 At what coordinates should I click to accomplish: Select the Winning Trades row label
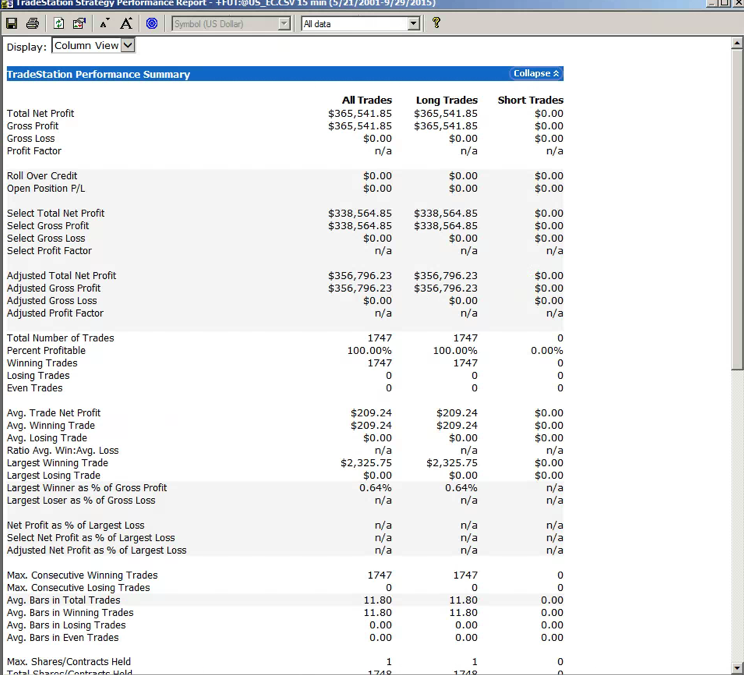tap(42, 363)
